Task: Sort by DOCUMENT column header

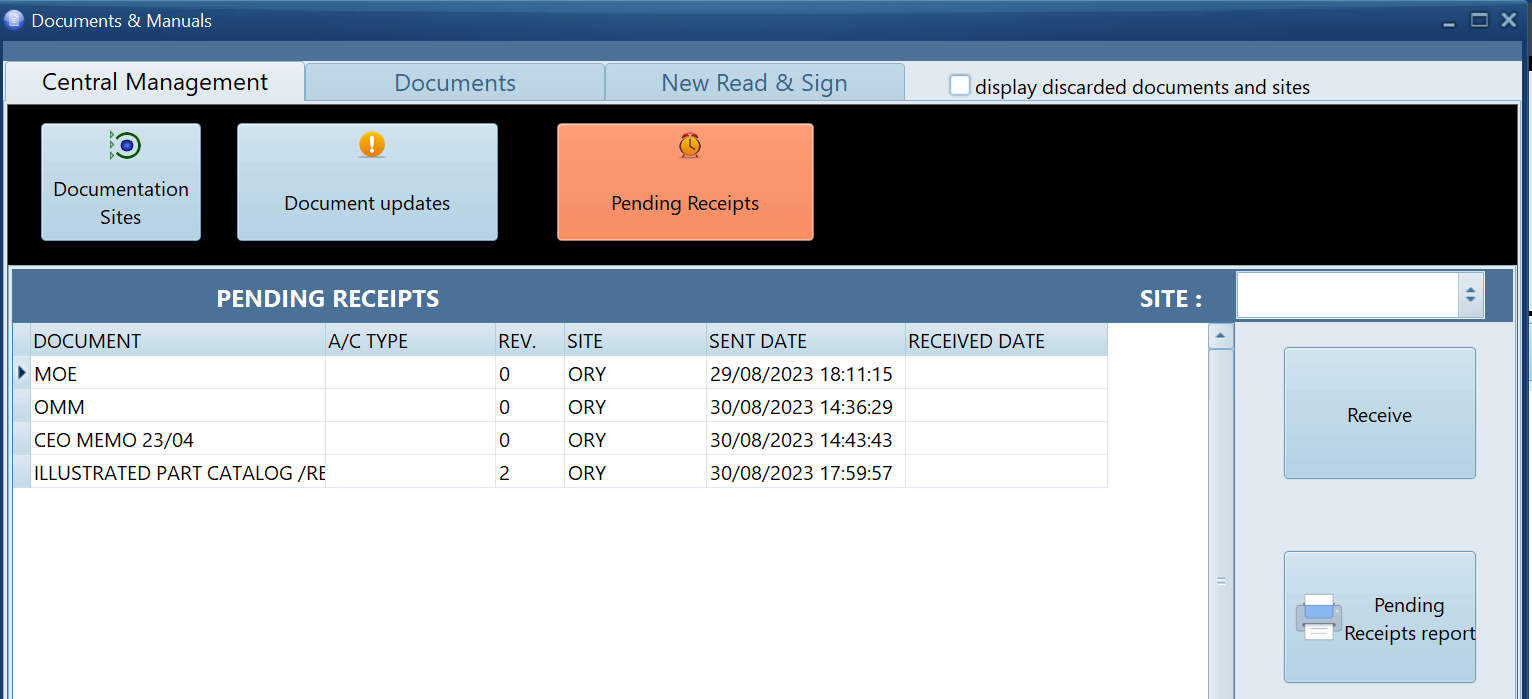Action: (x=178, y=341)
